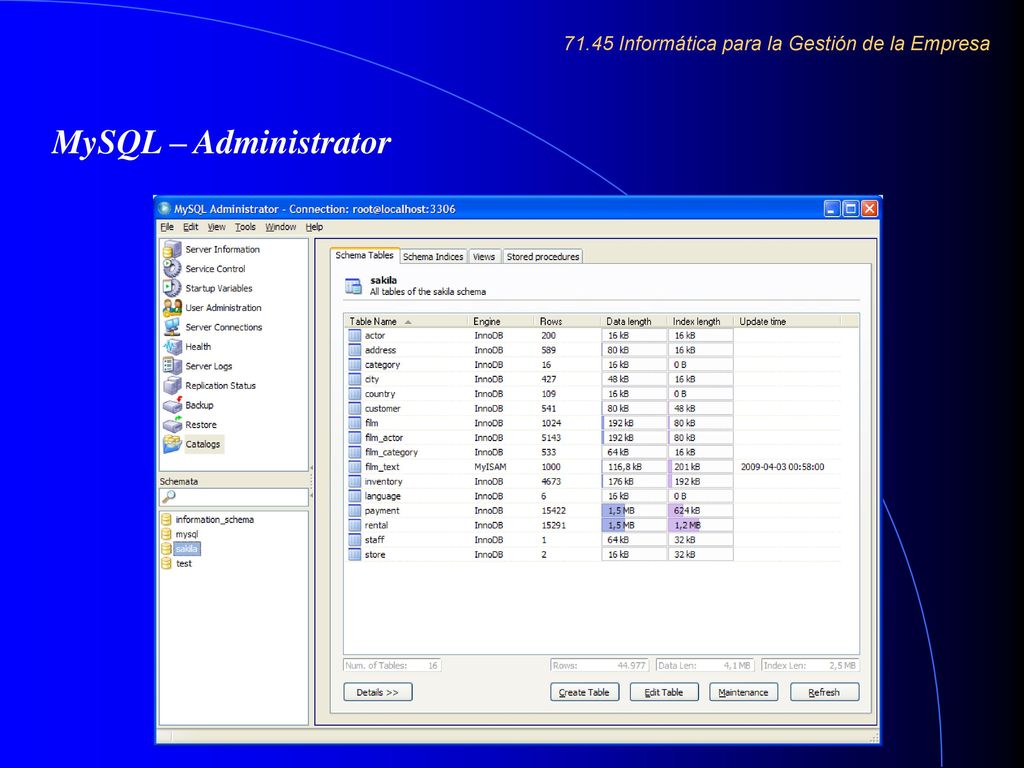
Task: Click the Edit Table button
Action: point(664,692)
